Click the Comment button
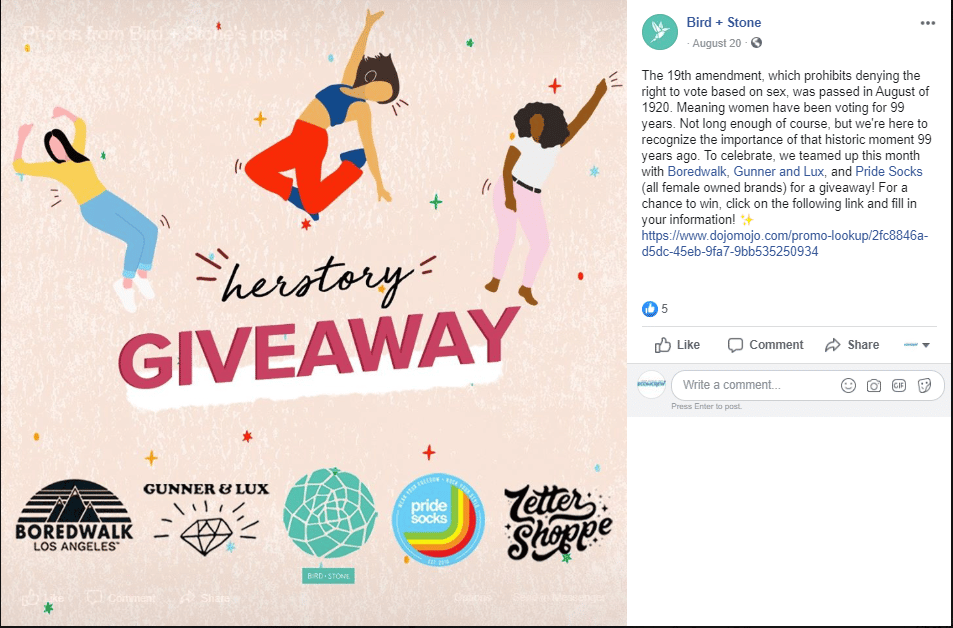The height and width of the screenshot is (628, 953). (765, 345)
